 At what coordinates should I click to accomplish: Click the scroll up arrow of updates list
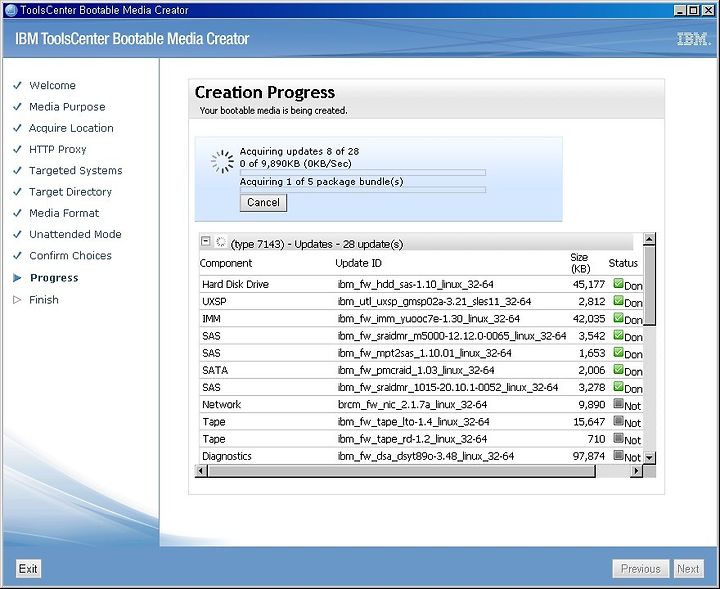click(x=649, y=239)
